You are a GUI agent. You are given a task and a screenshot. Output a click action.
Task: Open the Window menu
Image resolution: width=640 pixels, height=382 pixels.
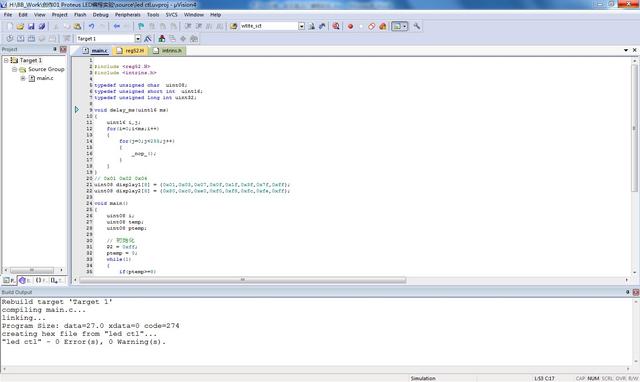(x=193, y=15)
